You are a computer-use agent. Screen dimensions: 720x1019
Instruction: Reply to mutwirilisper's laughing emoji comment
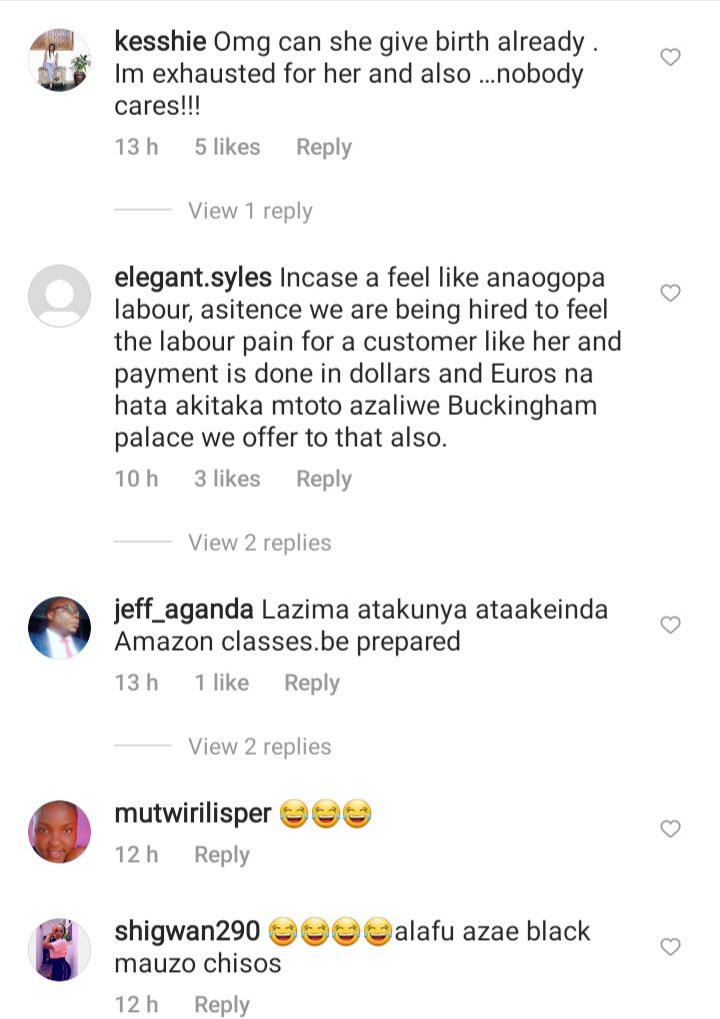pyautogui.click(x=222, y=855)
